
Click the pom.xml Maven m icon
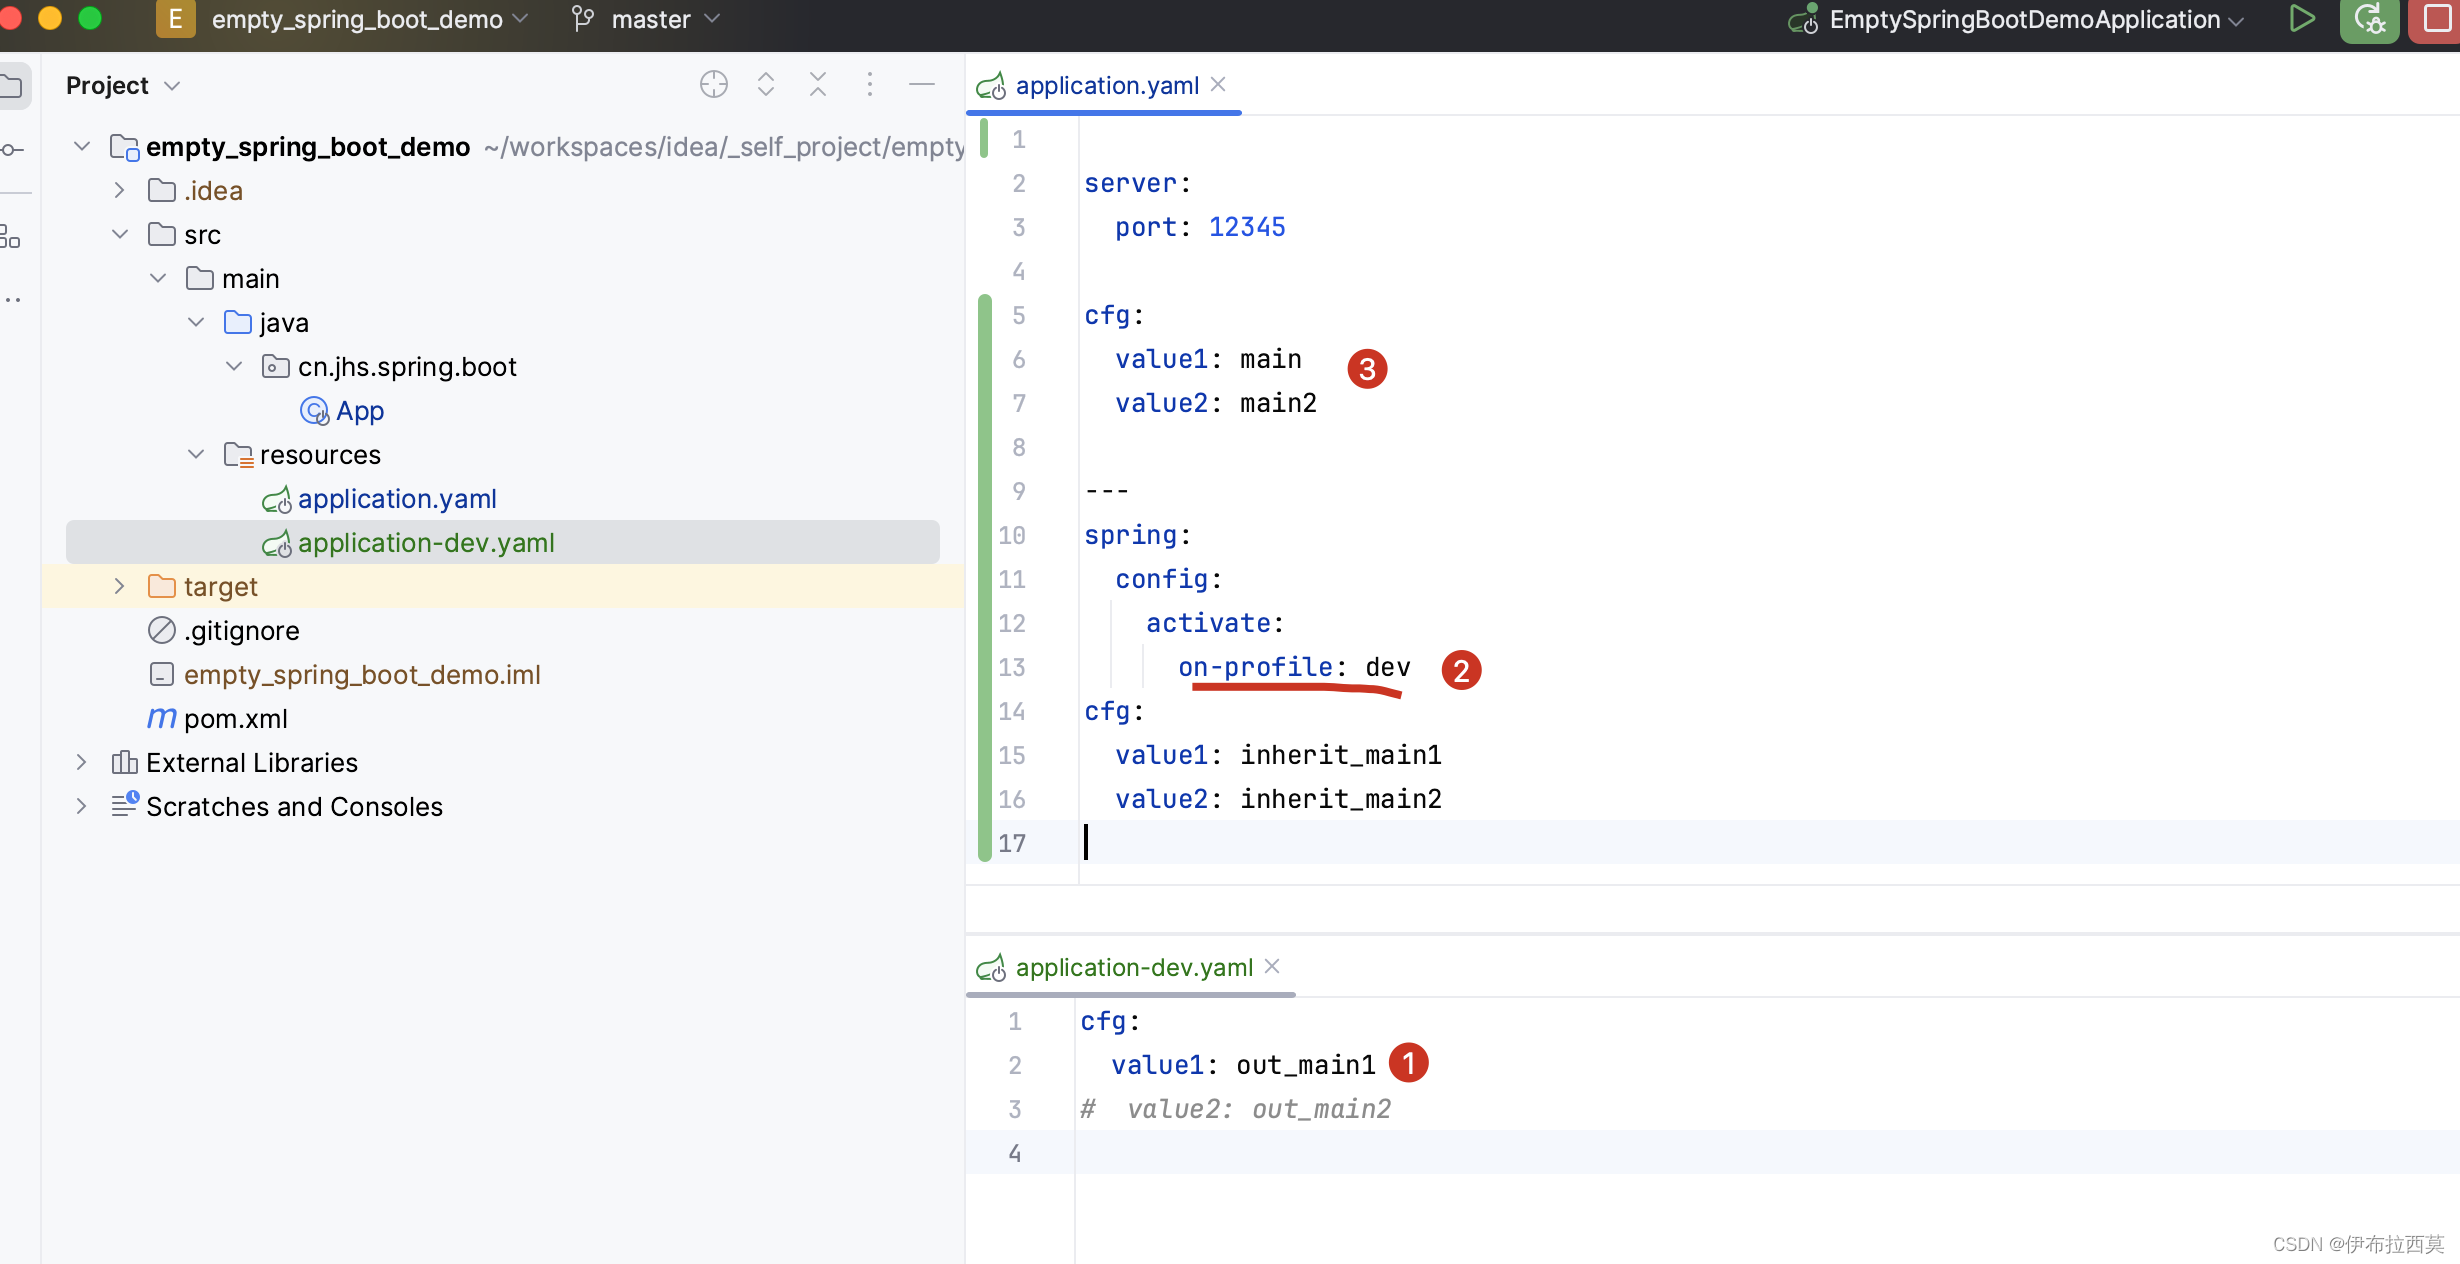[x=162, y=719]
